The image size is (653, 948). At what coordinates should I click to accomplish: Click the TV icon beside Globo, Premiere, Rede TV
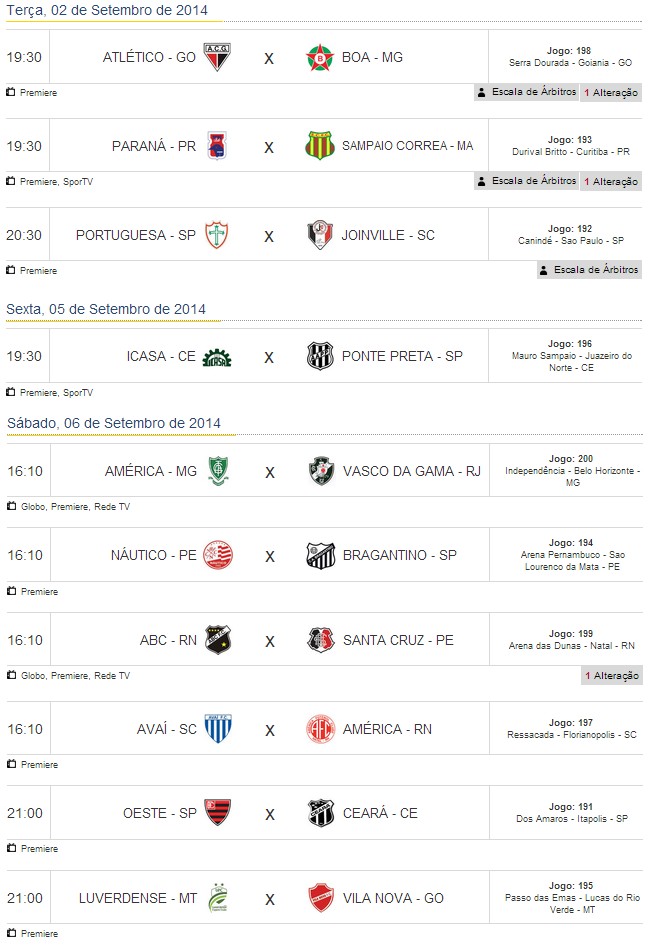(11, 507)
